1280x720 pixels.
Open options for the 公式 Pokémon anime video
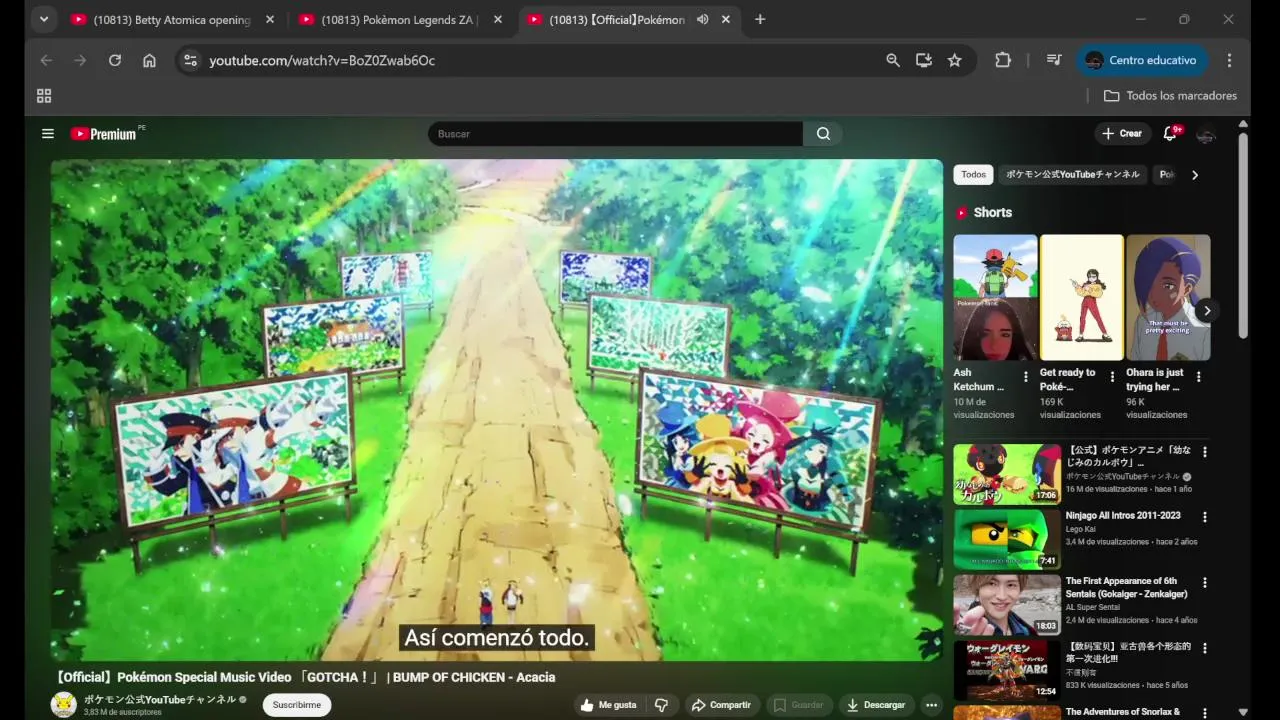(x=1205, y=452)
